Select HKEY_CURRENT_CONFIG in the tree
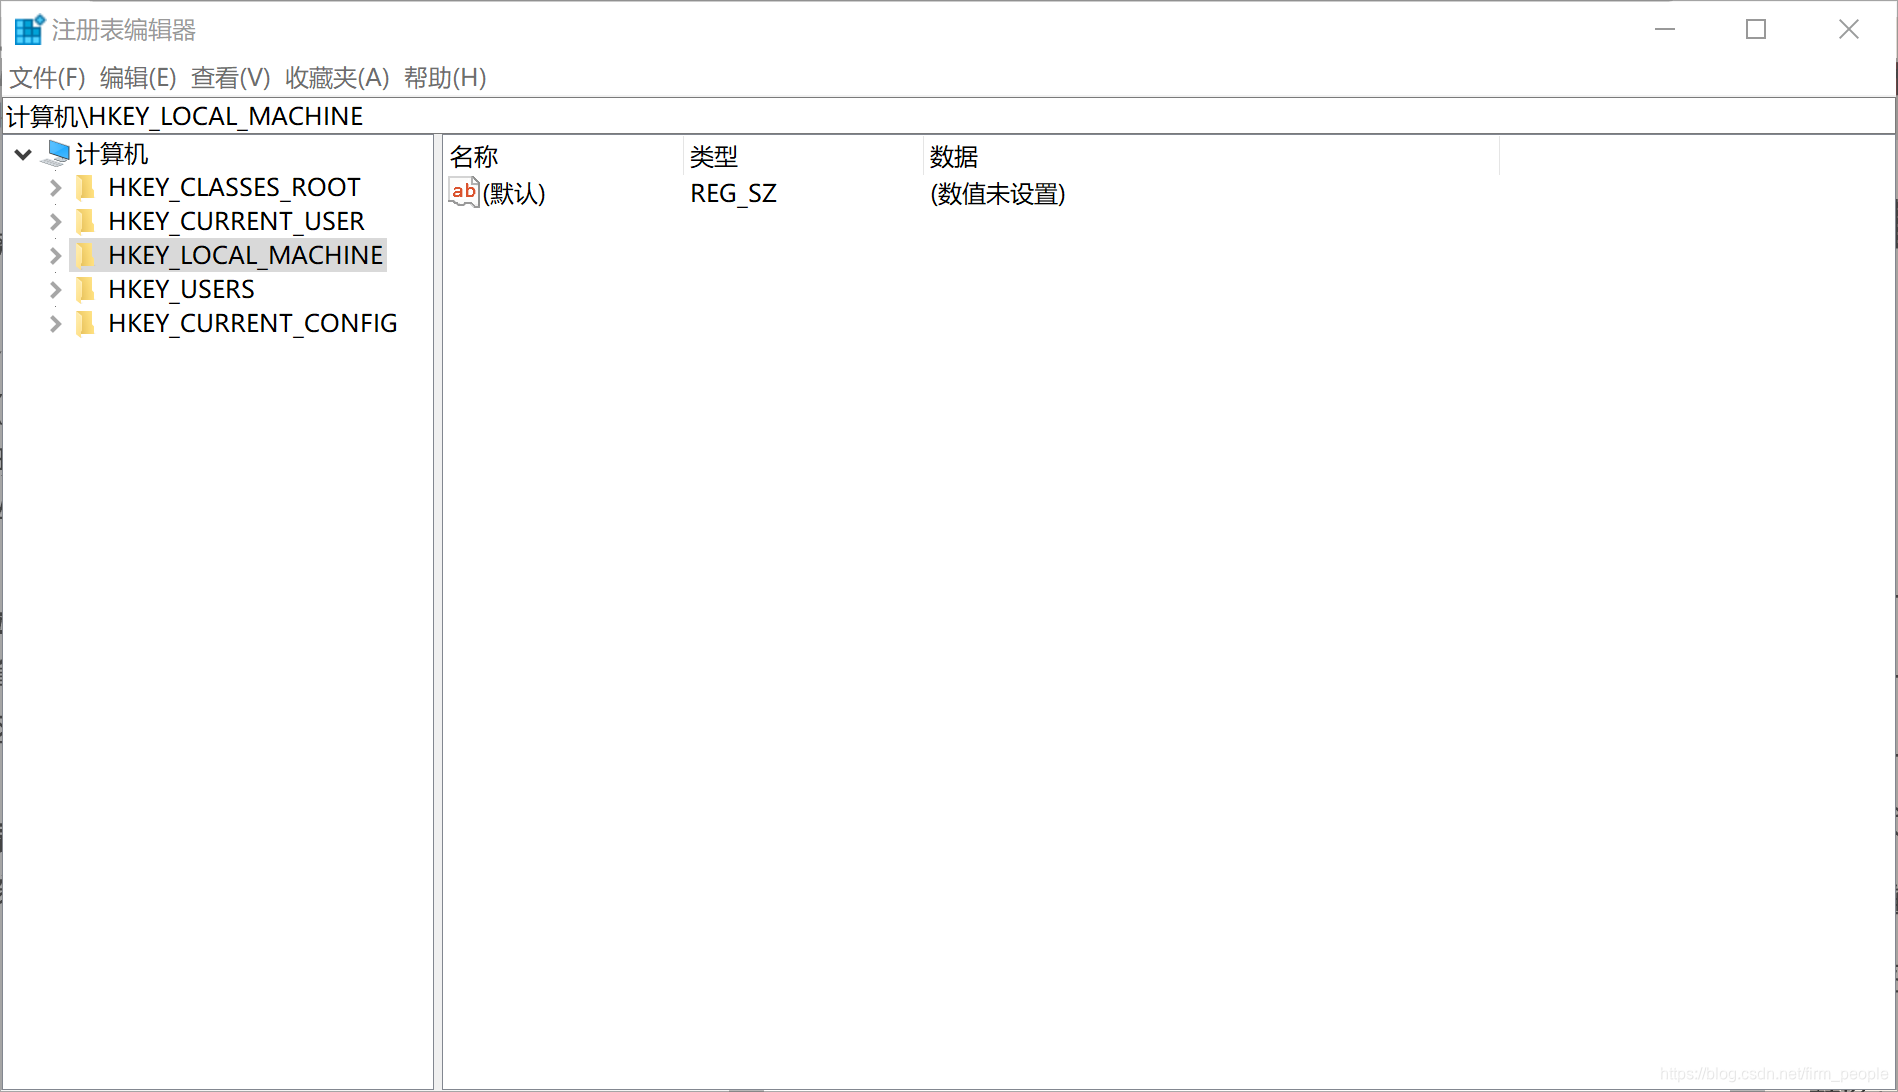The image size is (1898, 1092). [x=253, y=323]
